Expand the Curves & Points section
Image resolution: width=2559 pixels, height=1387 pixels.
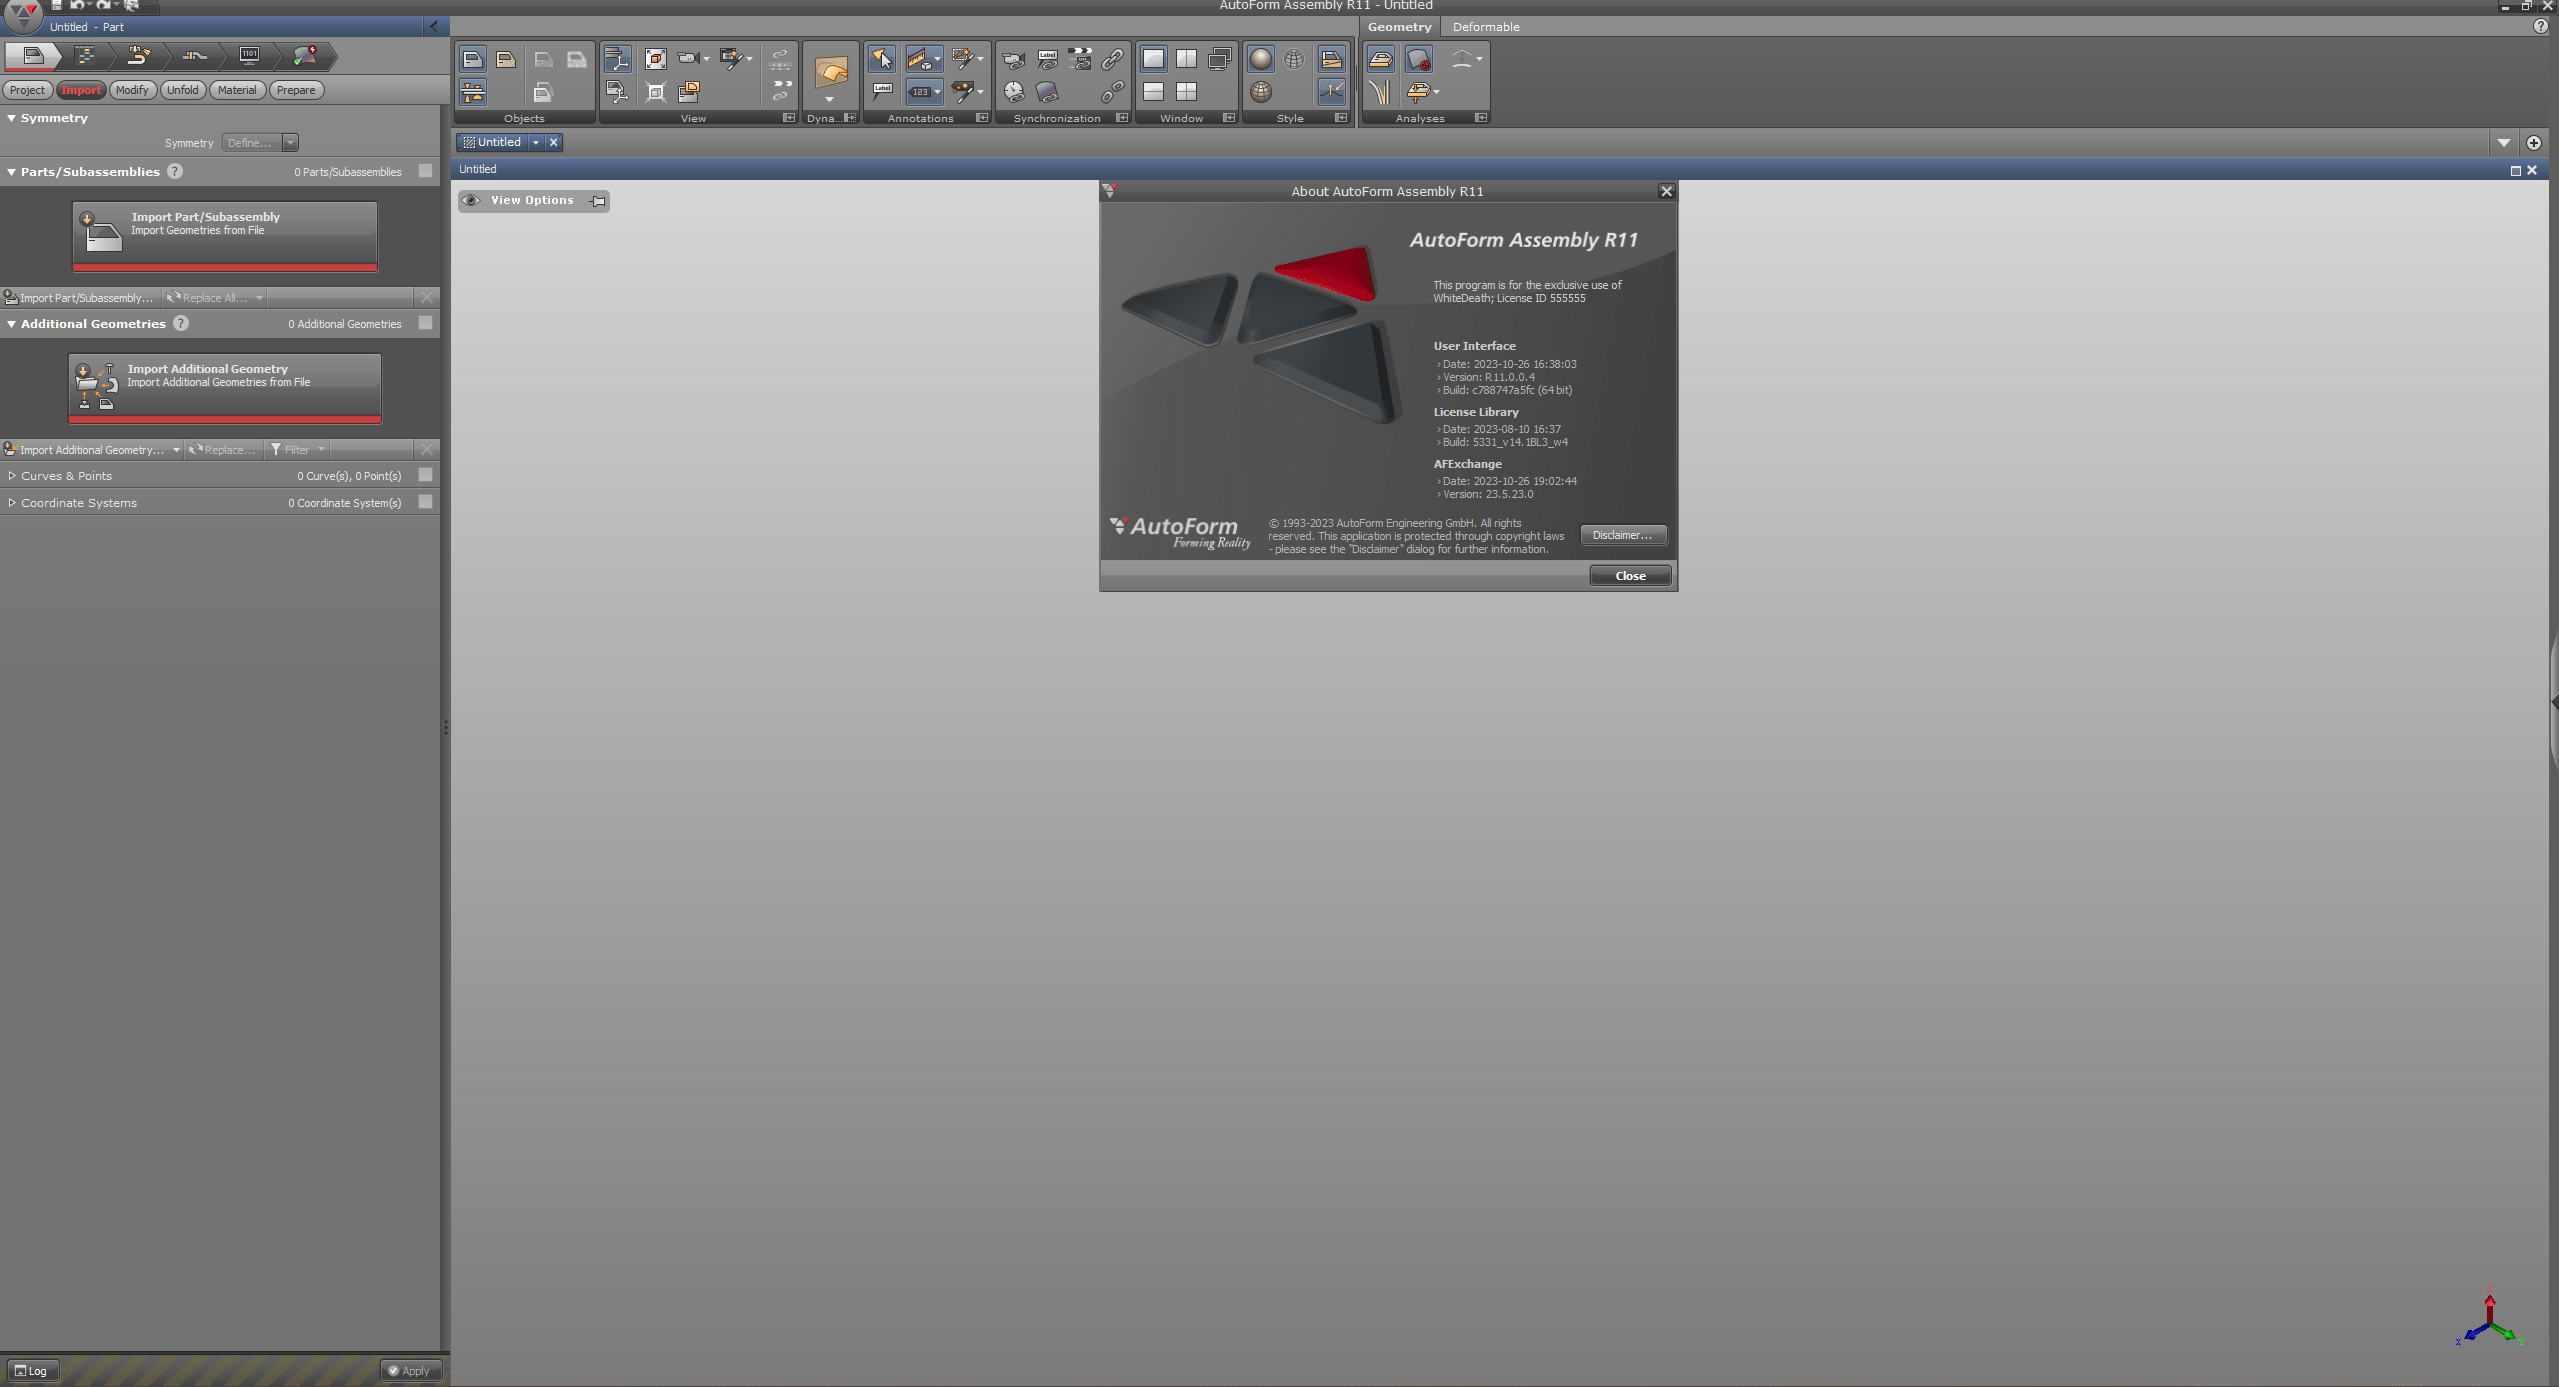12,476
